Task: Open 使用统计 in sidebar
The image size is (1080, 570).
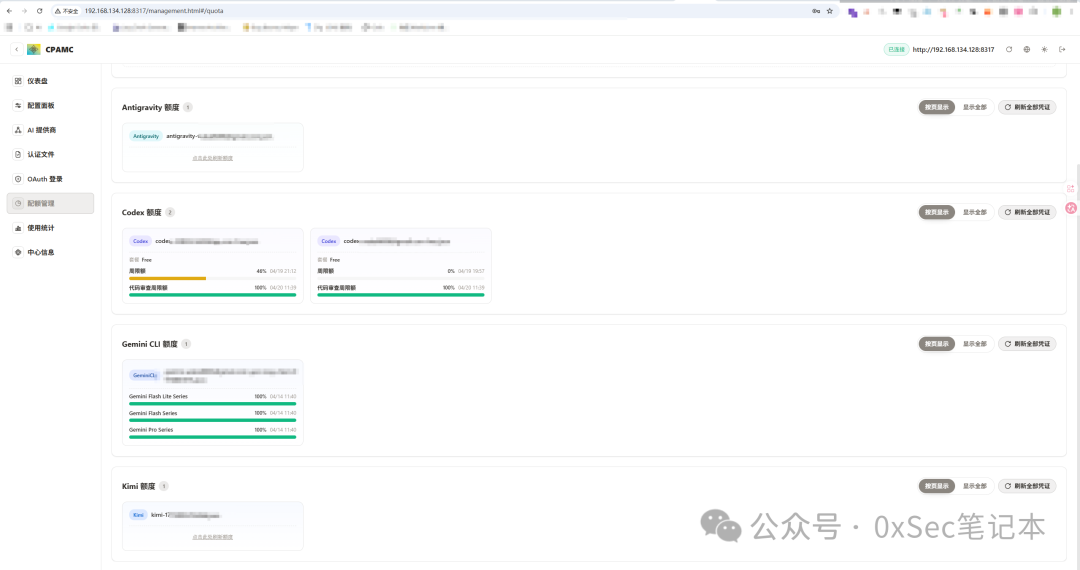Action: click(x=50, y=228)
